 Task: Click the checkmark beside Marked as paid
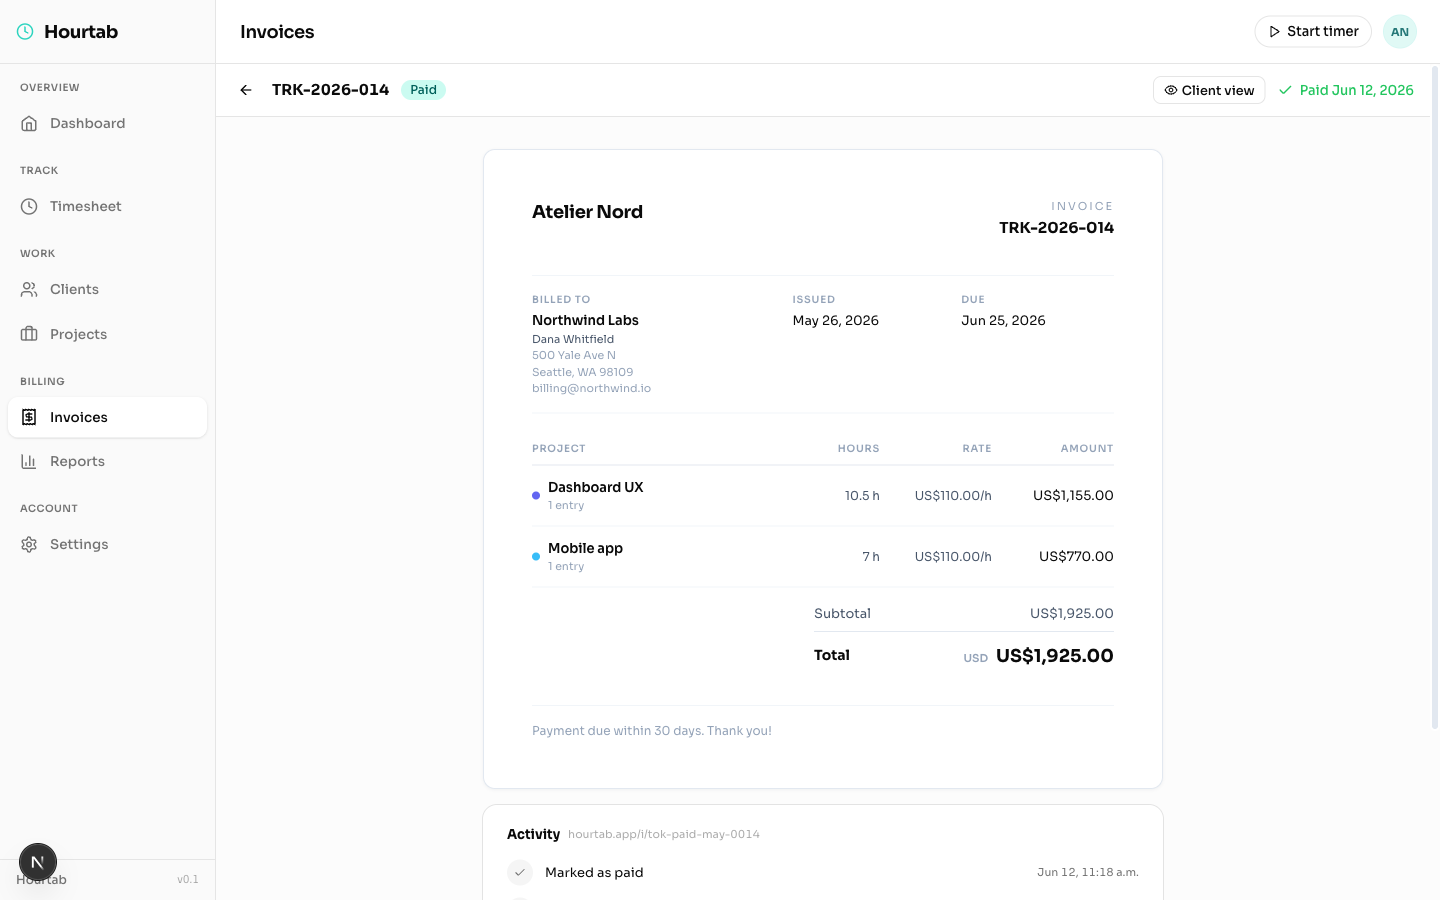point(520,872)
